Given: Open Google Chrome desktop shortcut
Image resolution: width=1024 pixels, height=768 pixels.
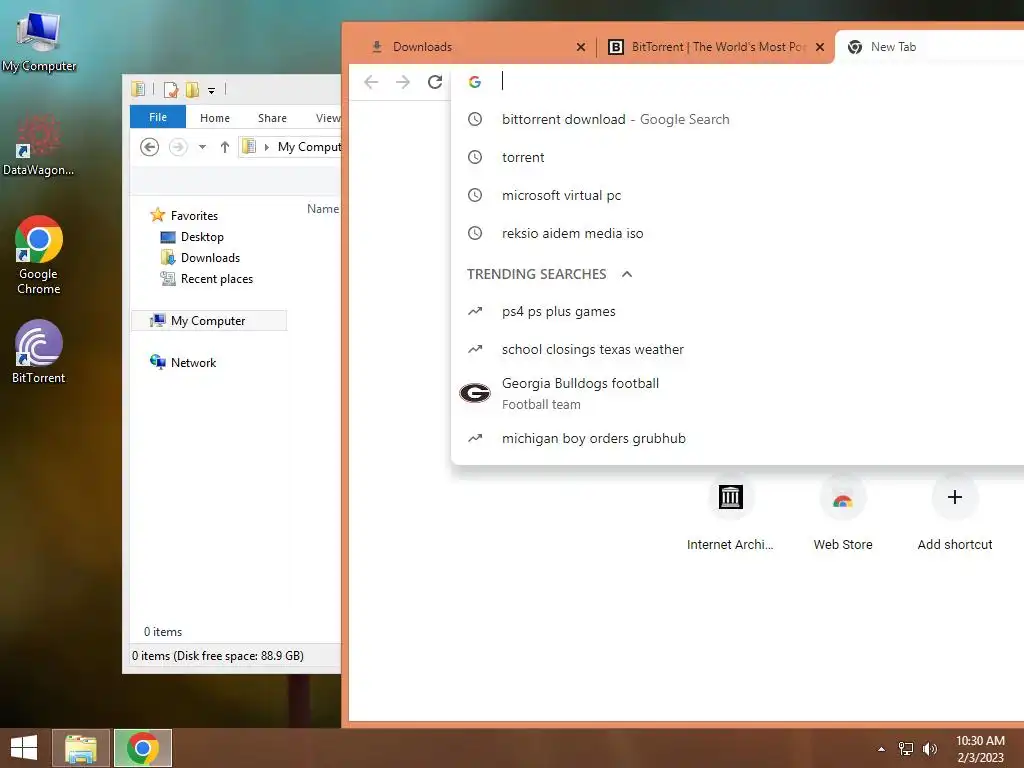Looking at the screenshot, I should (x=39, y=255).
